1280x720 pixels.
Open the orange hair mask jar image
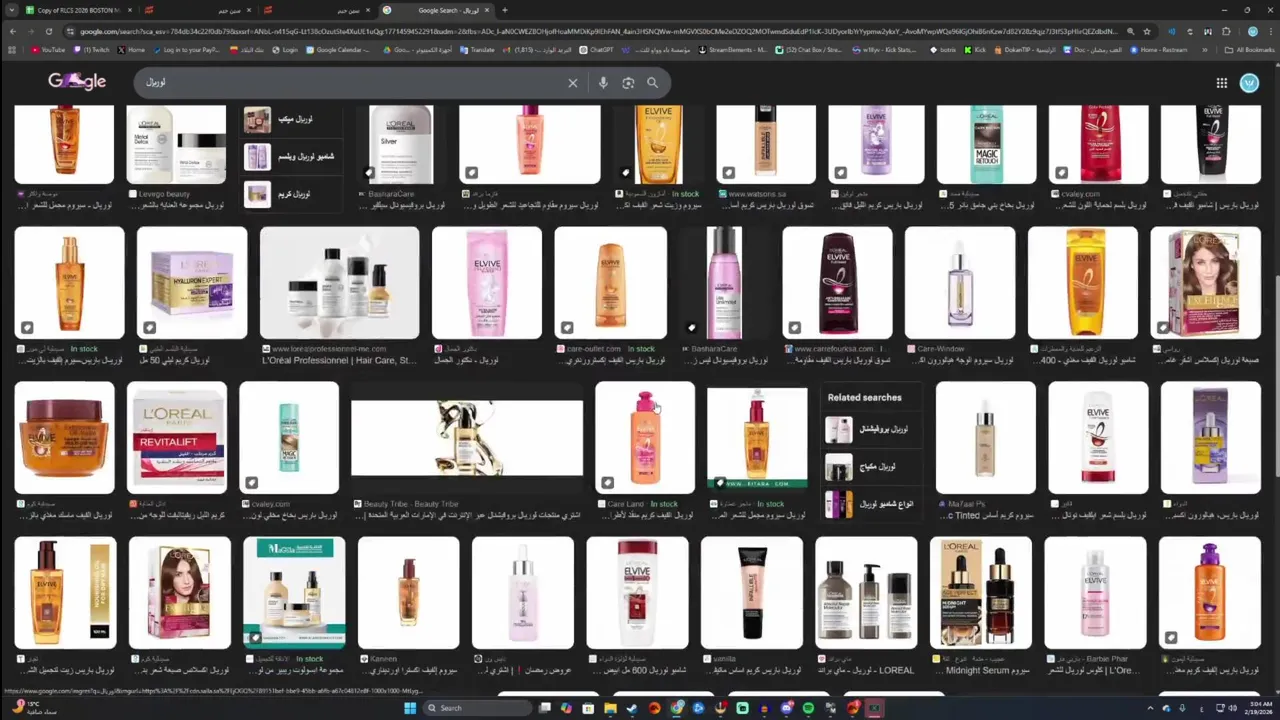64,438
